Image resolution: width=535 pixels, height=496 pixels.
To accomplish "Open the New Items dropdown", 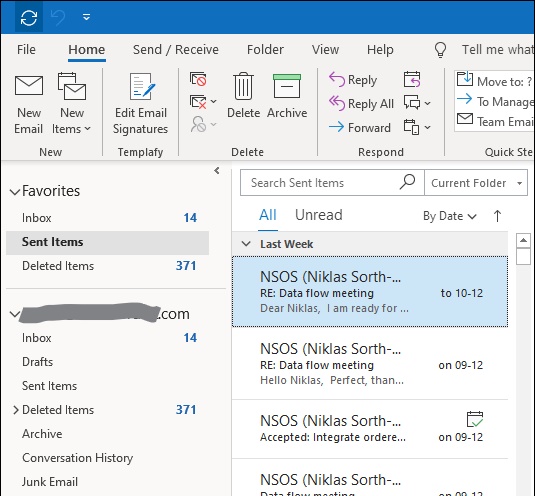I will 71,105.
